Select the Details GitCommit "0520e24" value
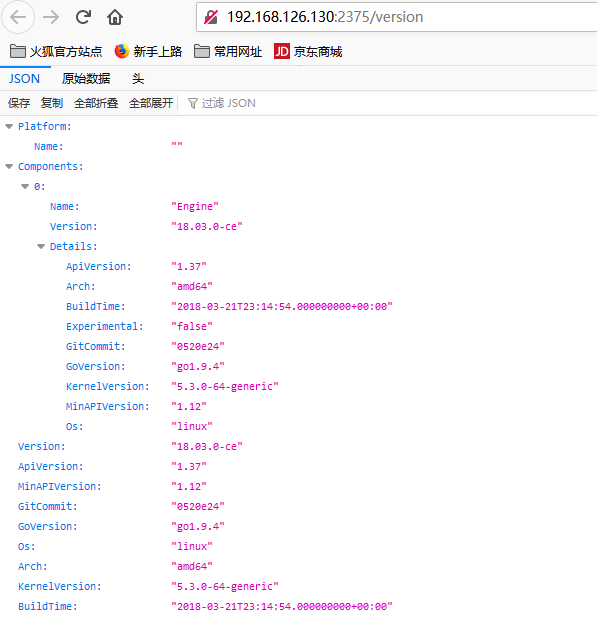The width and height of the screenshot is (597, 632). point(198,347)
